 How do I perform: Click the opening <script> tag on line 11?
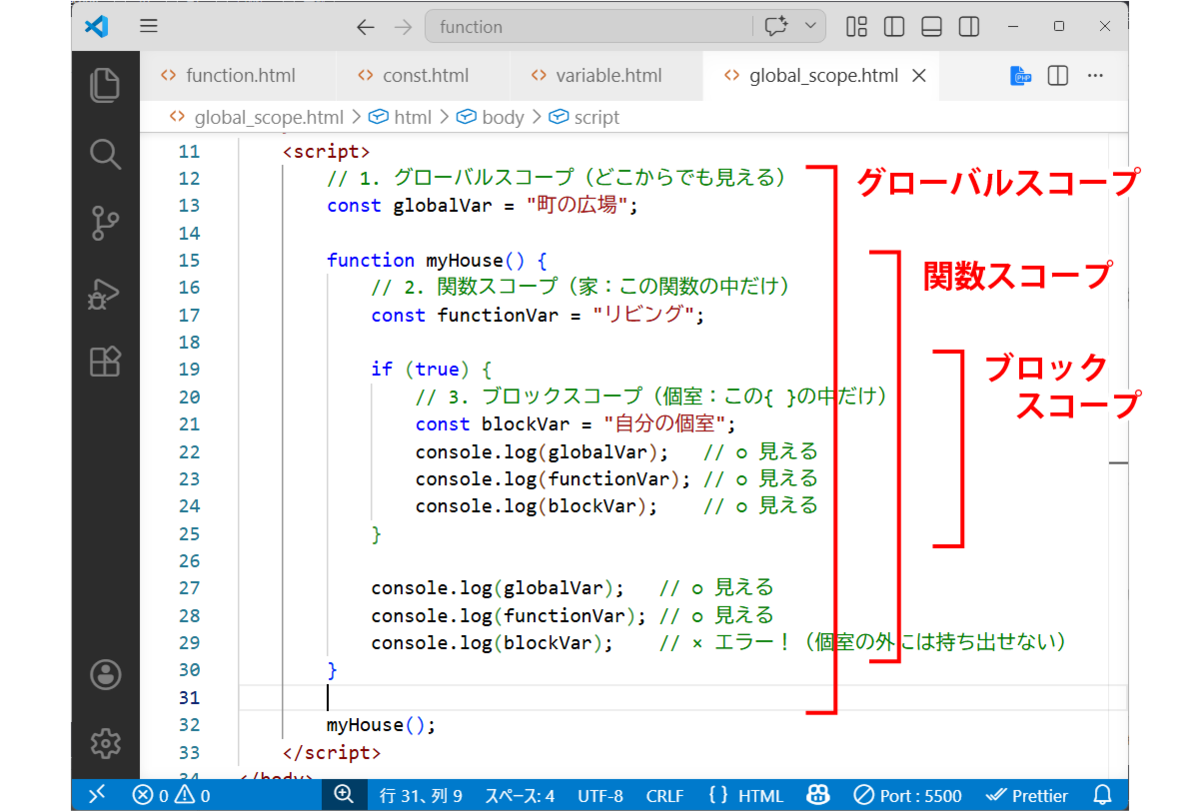point(327,152)
